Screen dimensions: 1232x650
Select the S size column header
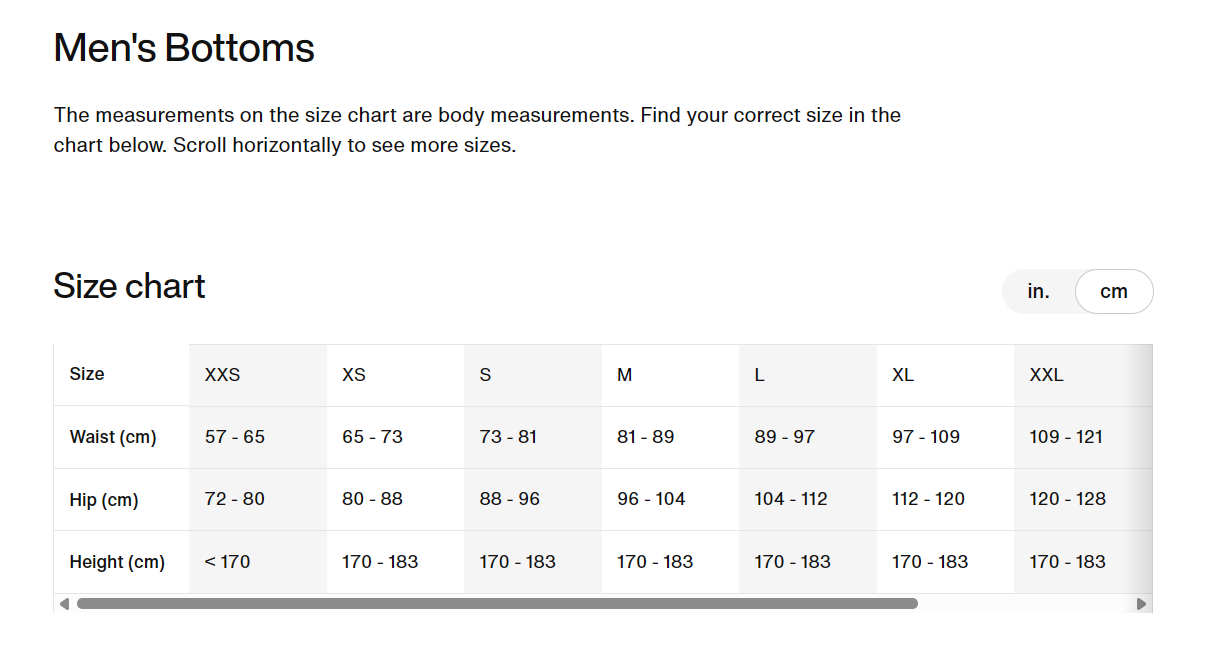485,374
